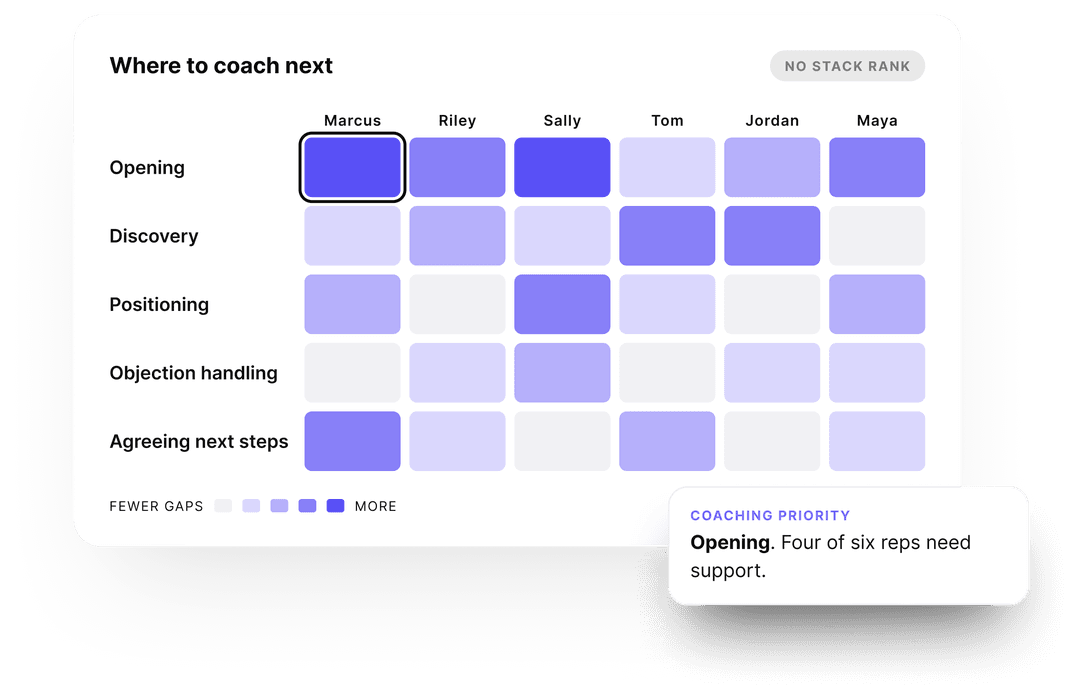Click Riley's Discovery cell
This screenshot has height=691, width=1076.
(x=457, y=235)
